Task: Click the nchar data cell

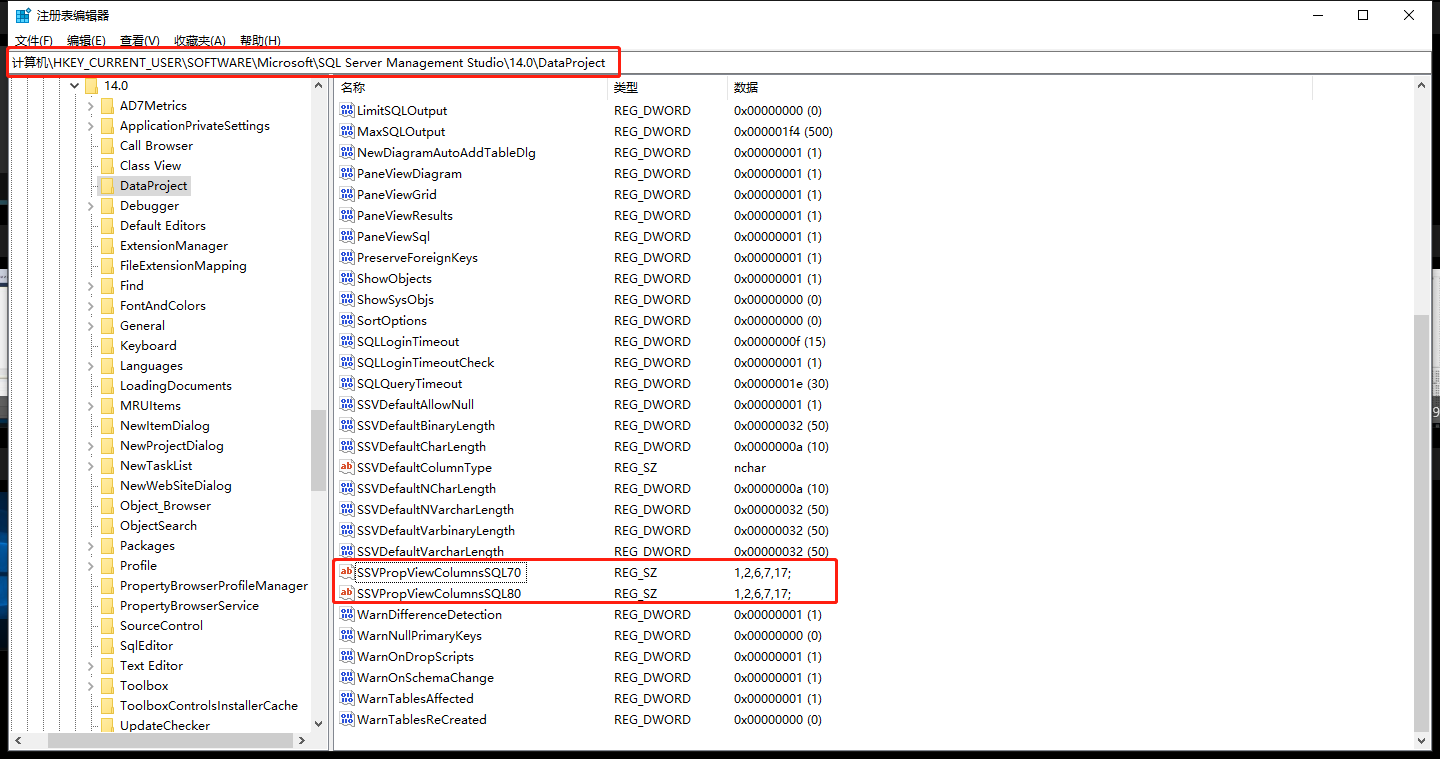Action: 750,467
